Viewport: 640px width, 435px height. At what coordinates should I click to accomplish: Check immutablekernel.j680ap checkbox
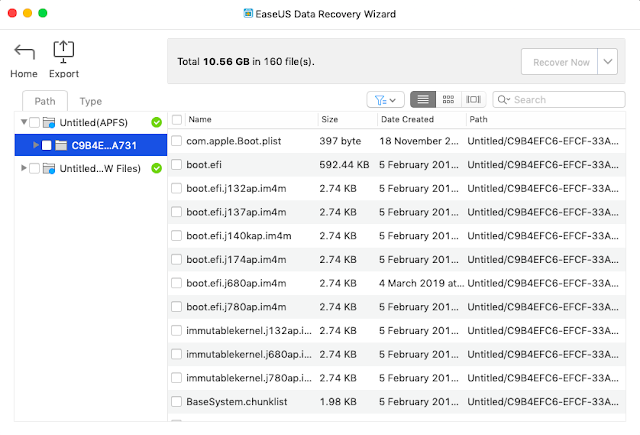176,354
